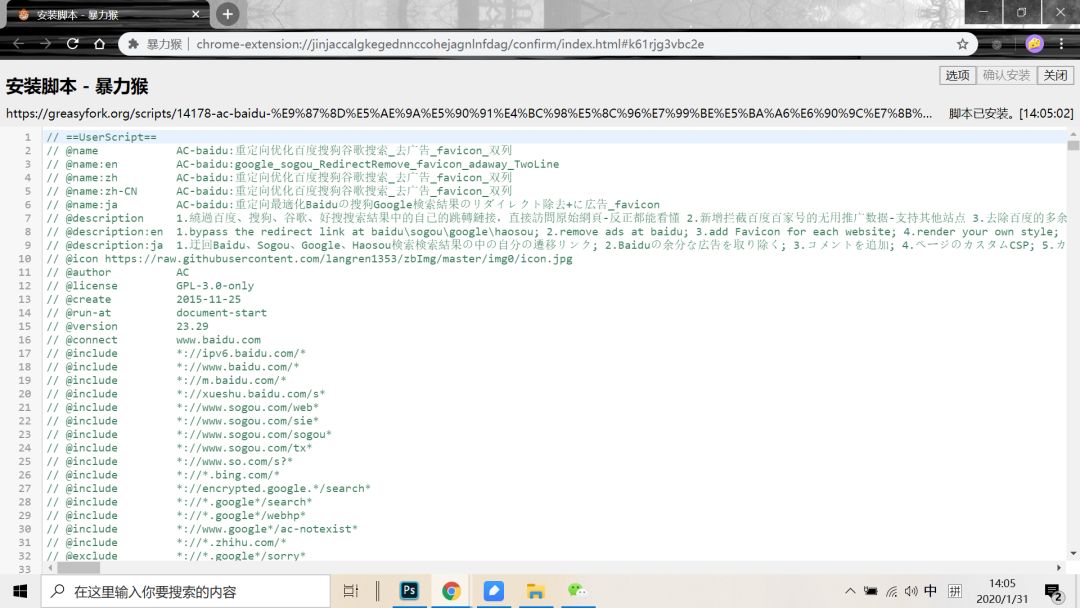
Task: Open the Violentmonkey extension icon in toolbar
Action: point(996,44)
